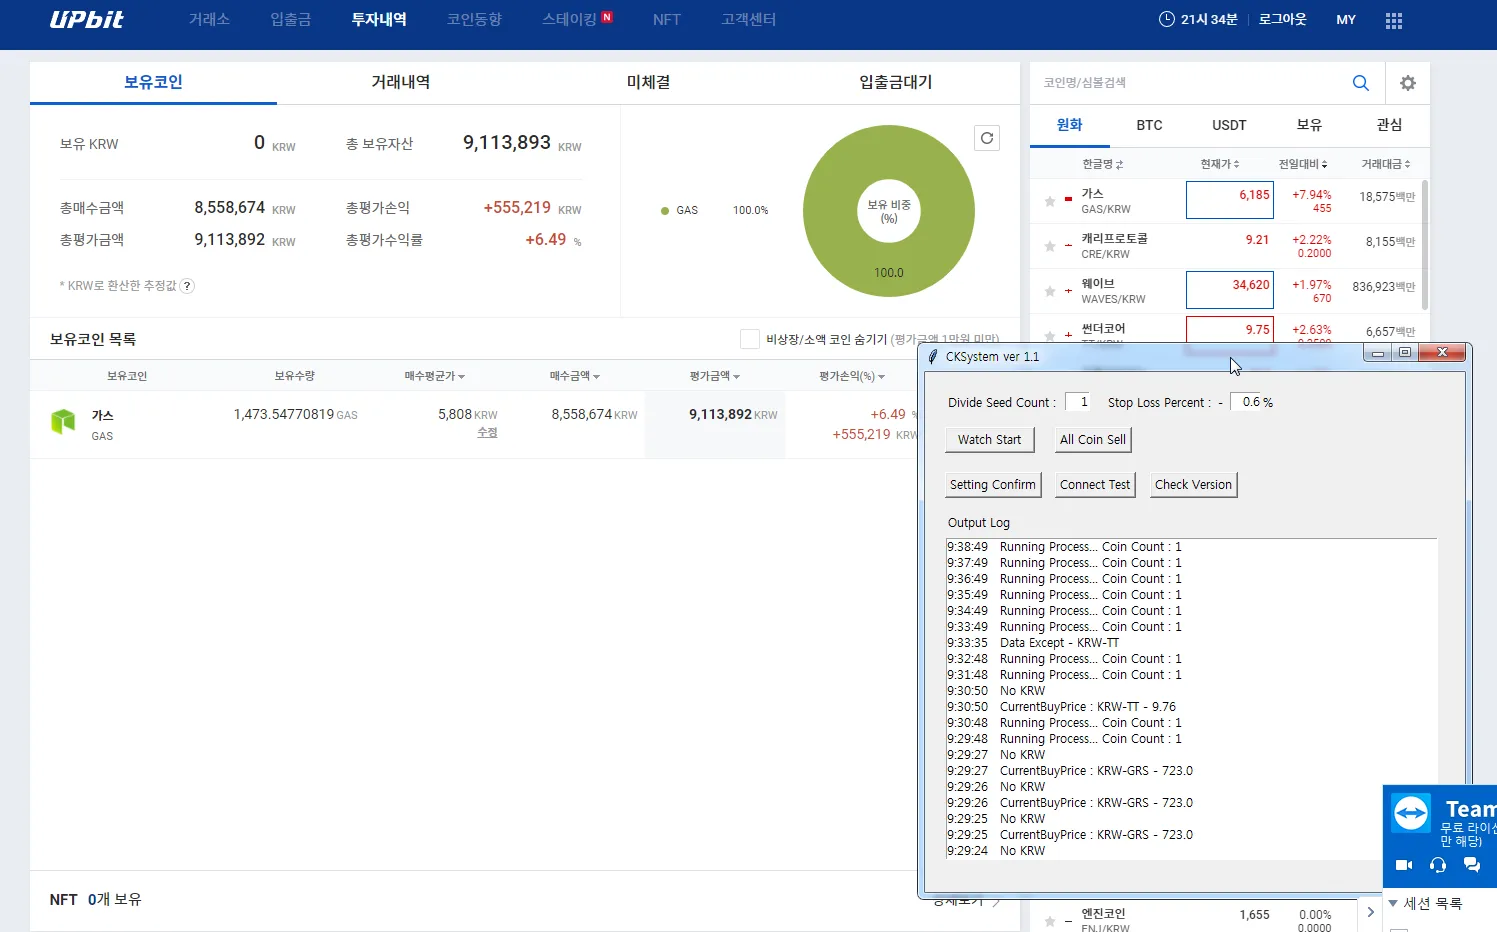Click the Upbit logo

click(x=87, y=20)
